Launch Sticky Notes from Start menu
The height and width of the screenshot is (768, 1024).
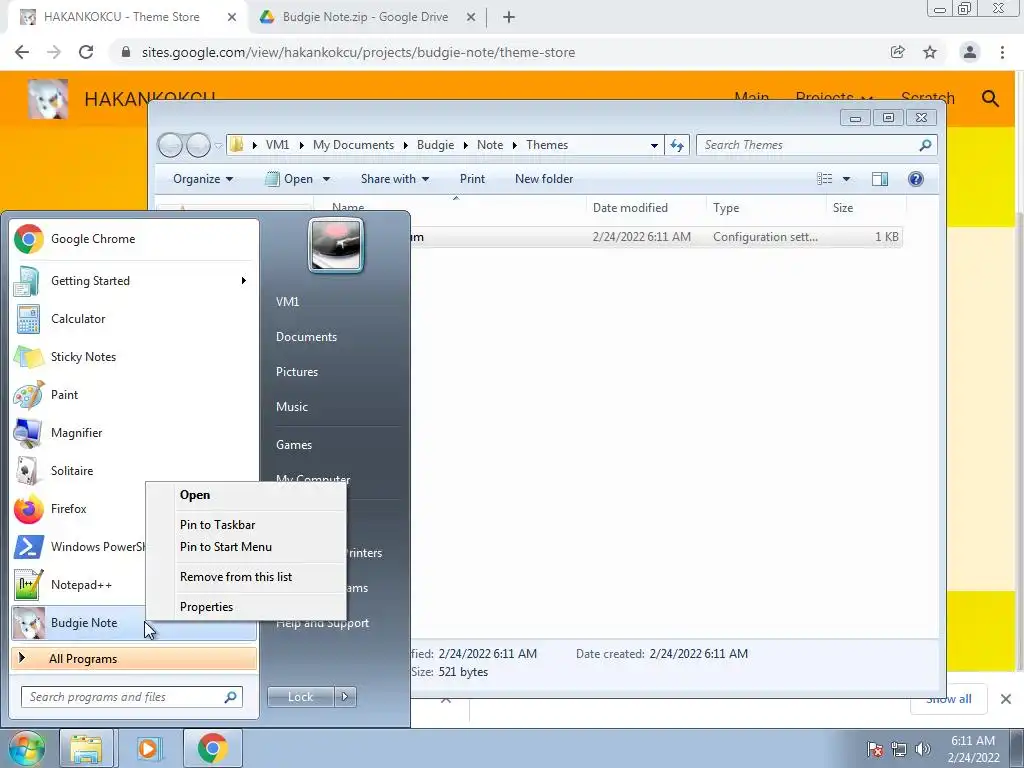pyautogui.click(x=134, y=357)
